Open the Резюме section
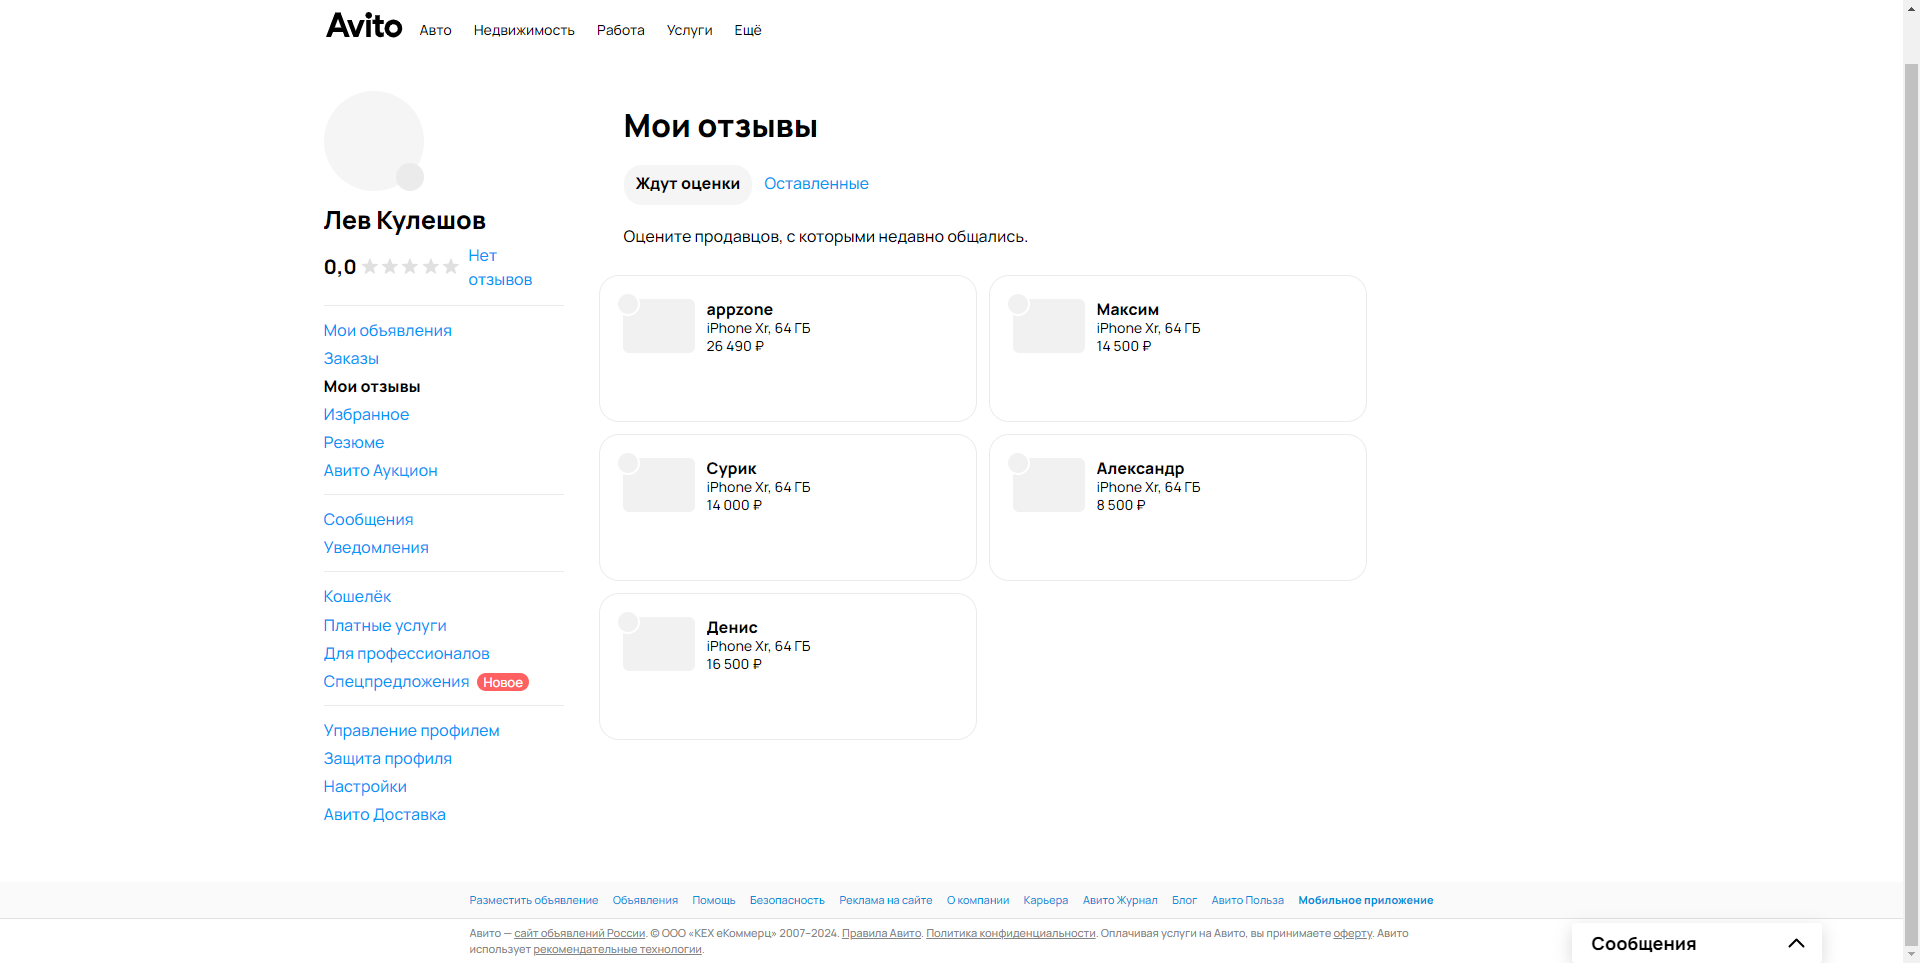This screenshot has height=963, width=1920. point(353,442)
